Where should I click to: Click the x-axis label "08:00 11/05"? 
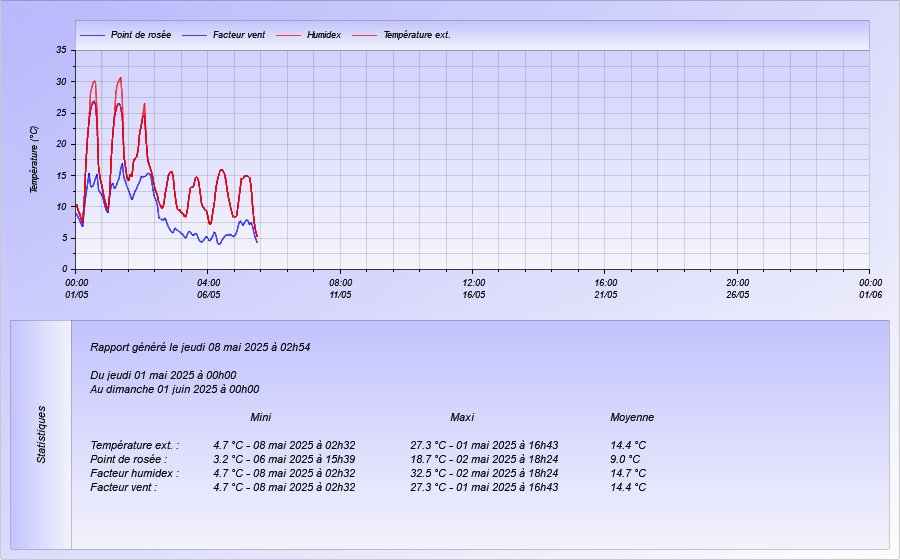coord(340,289)
